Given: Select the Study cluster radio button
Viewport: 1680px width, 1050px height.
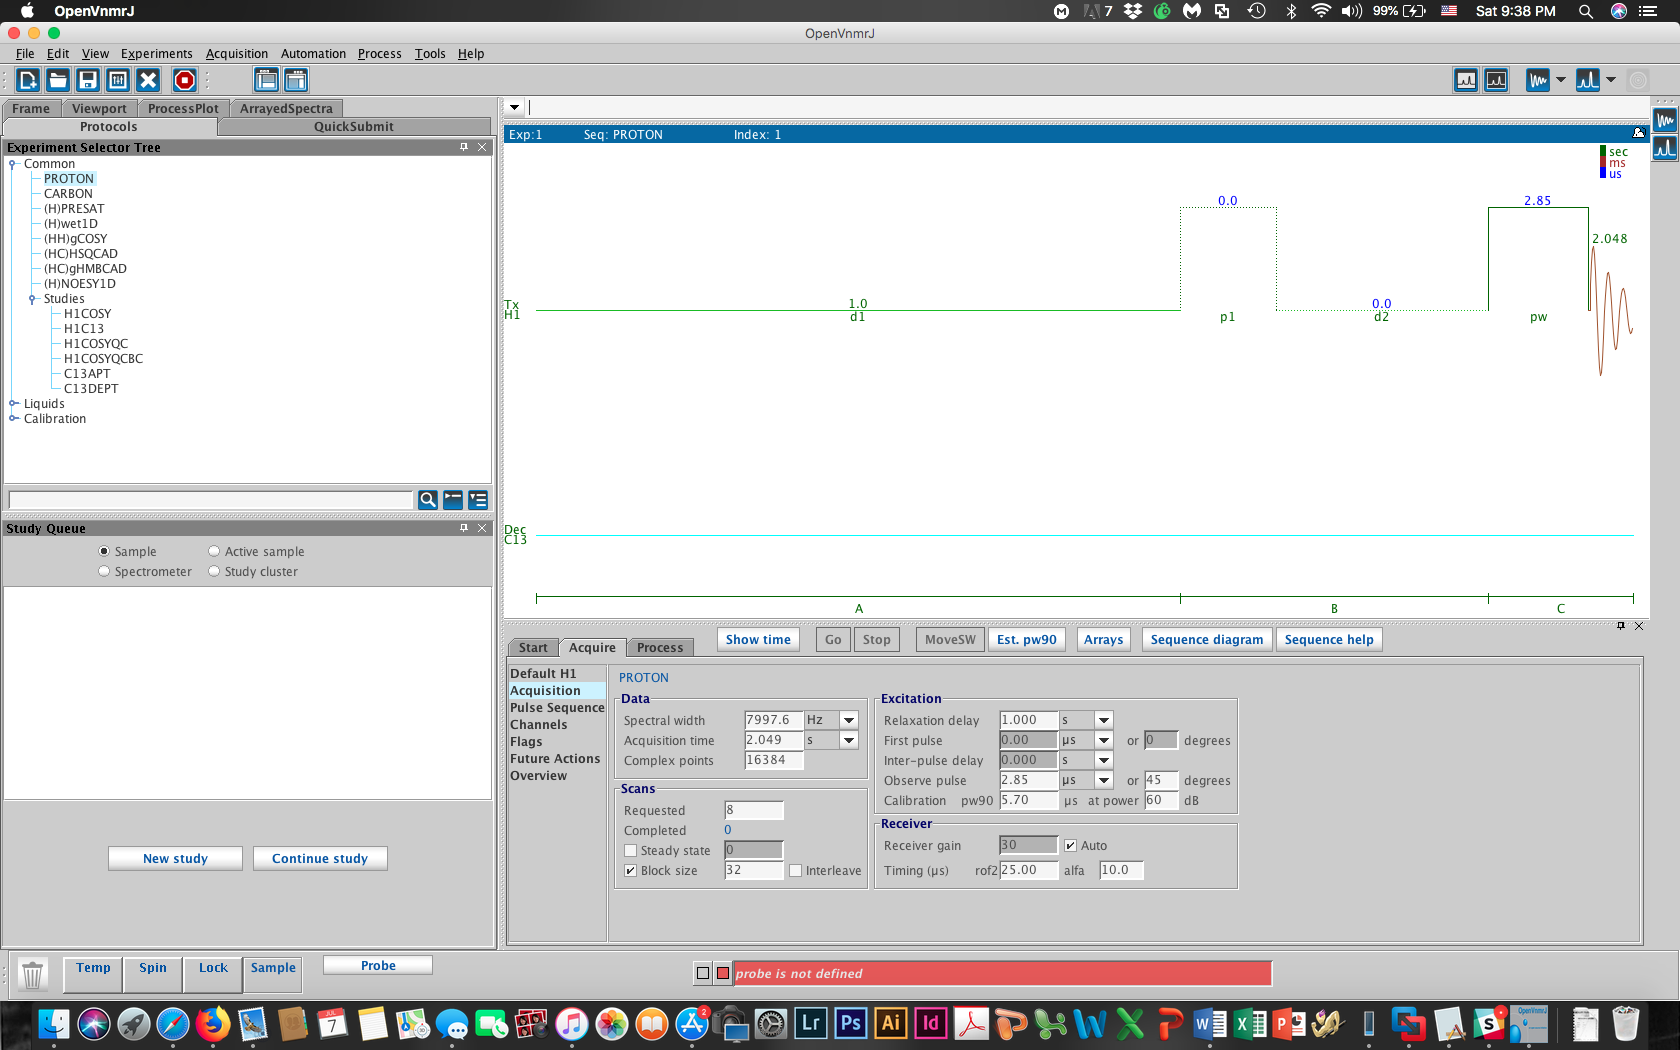Looking at the screenshot, I should coord(214,571).
